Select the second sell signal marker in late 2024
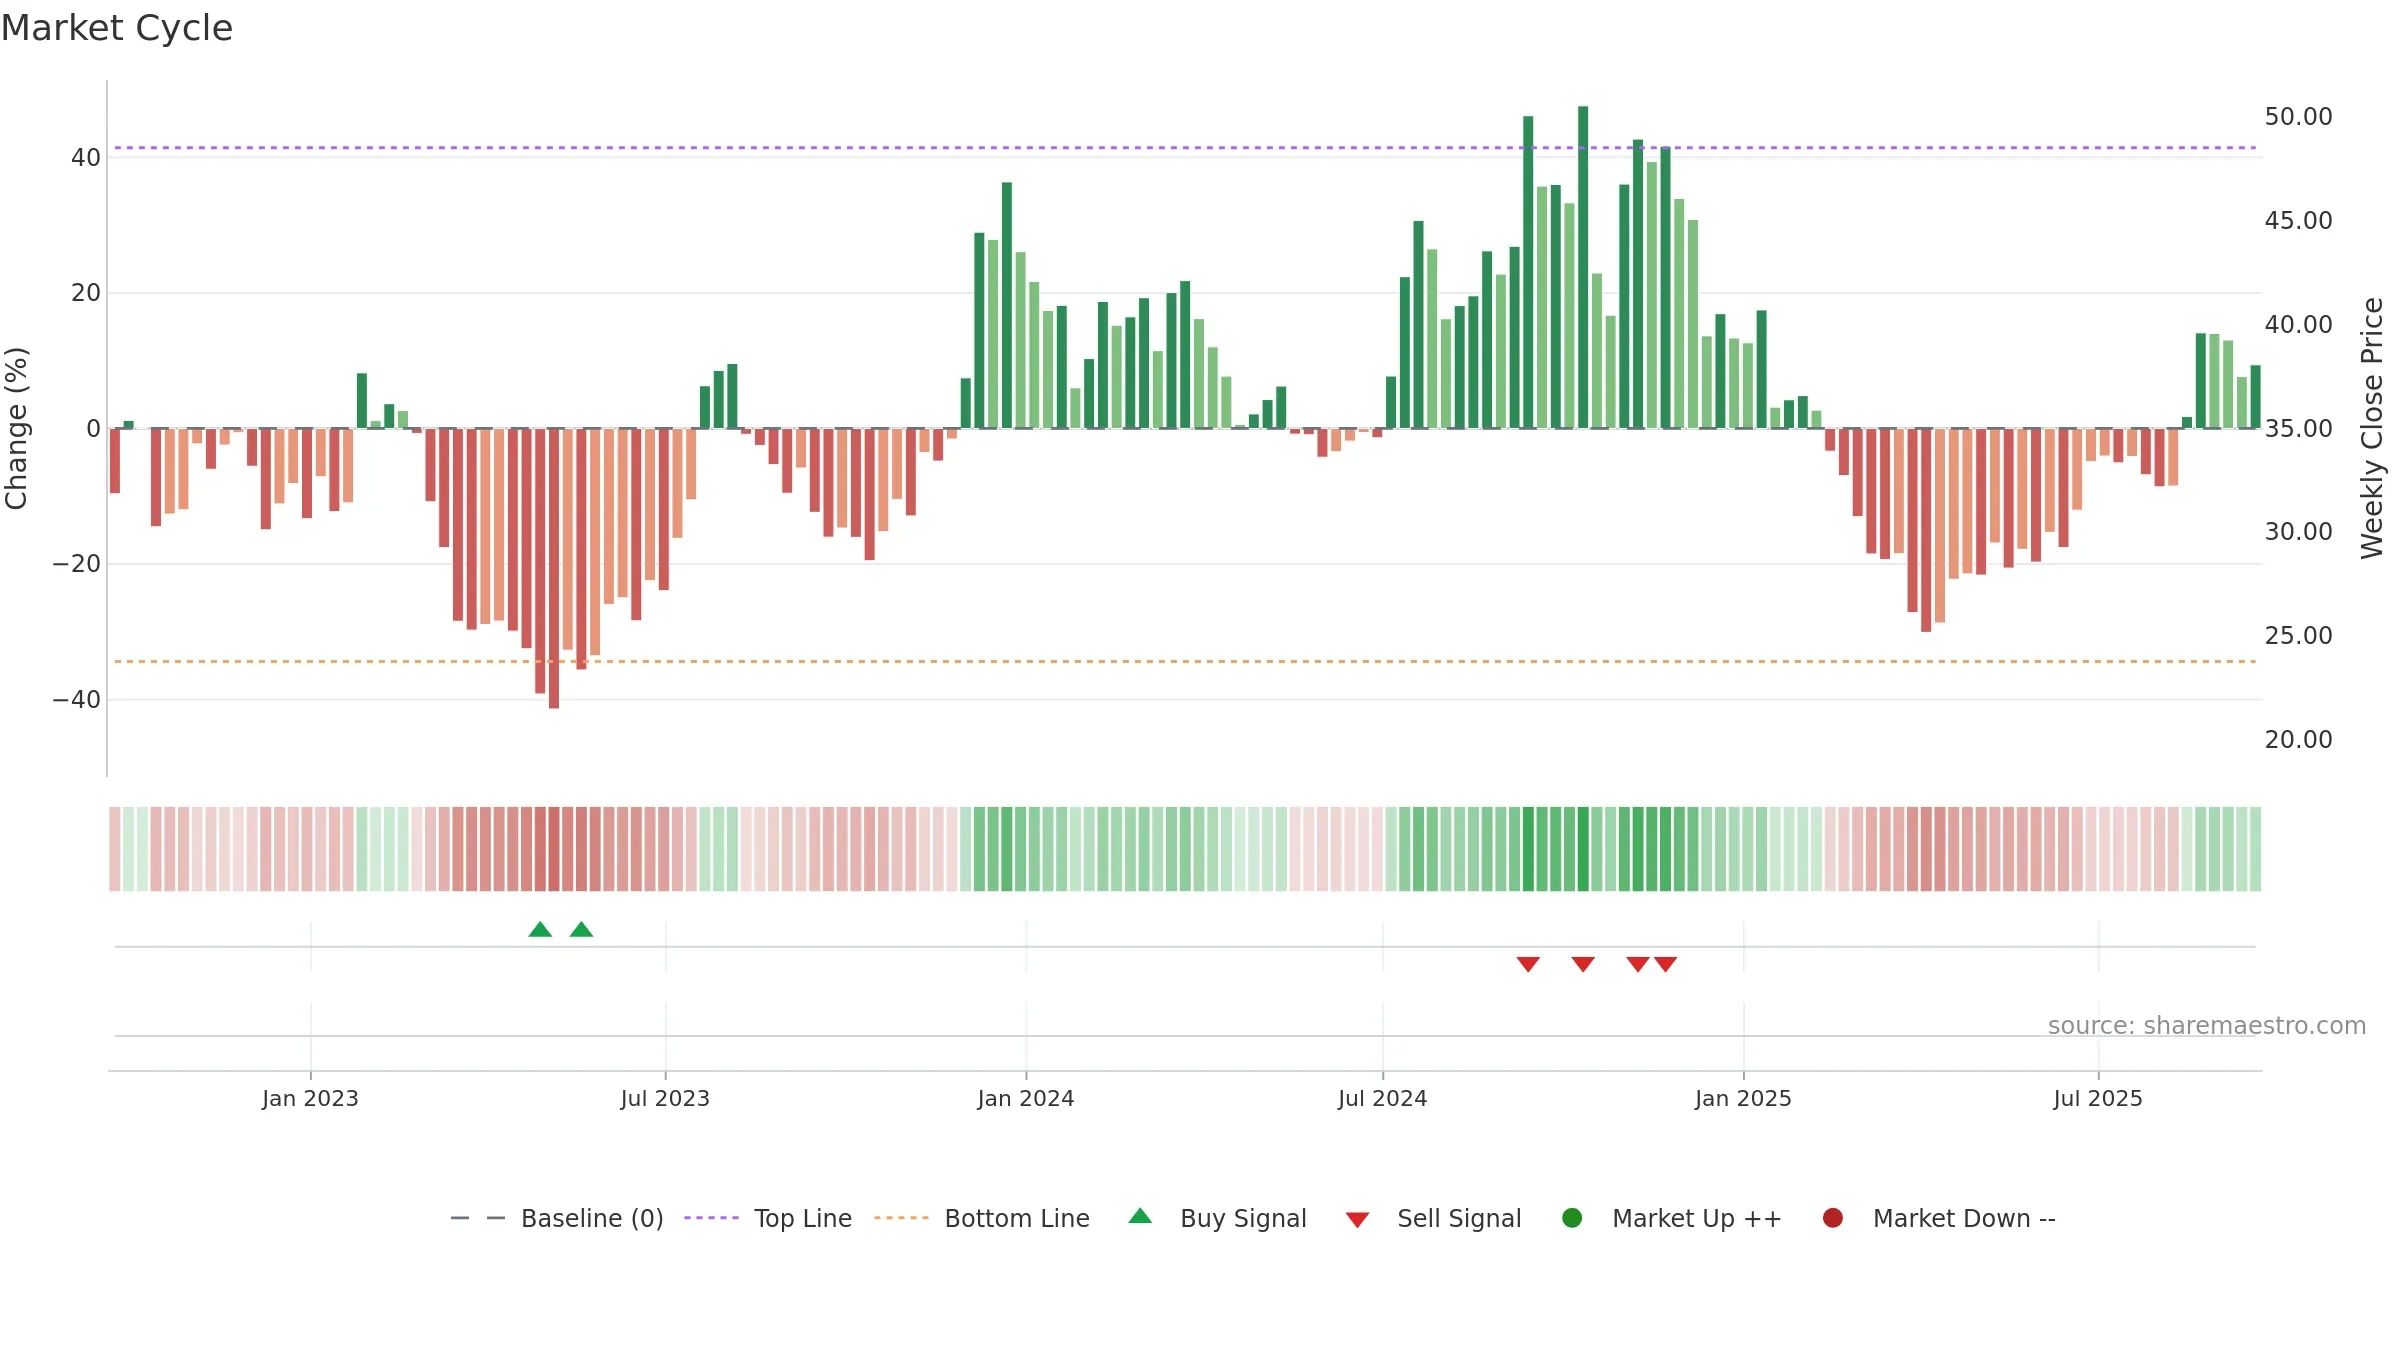Viewport: 2400px width, 1350px height. 1583,964
